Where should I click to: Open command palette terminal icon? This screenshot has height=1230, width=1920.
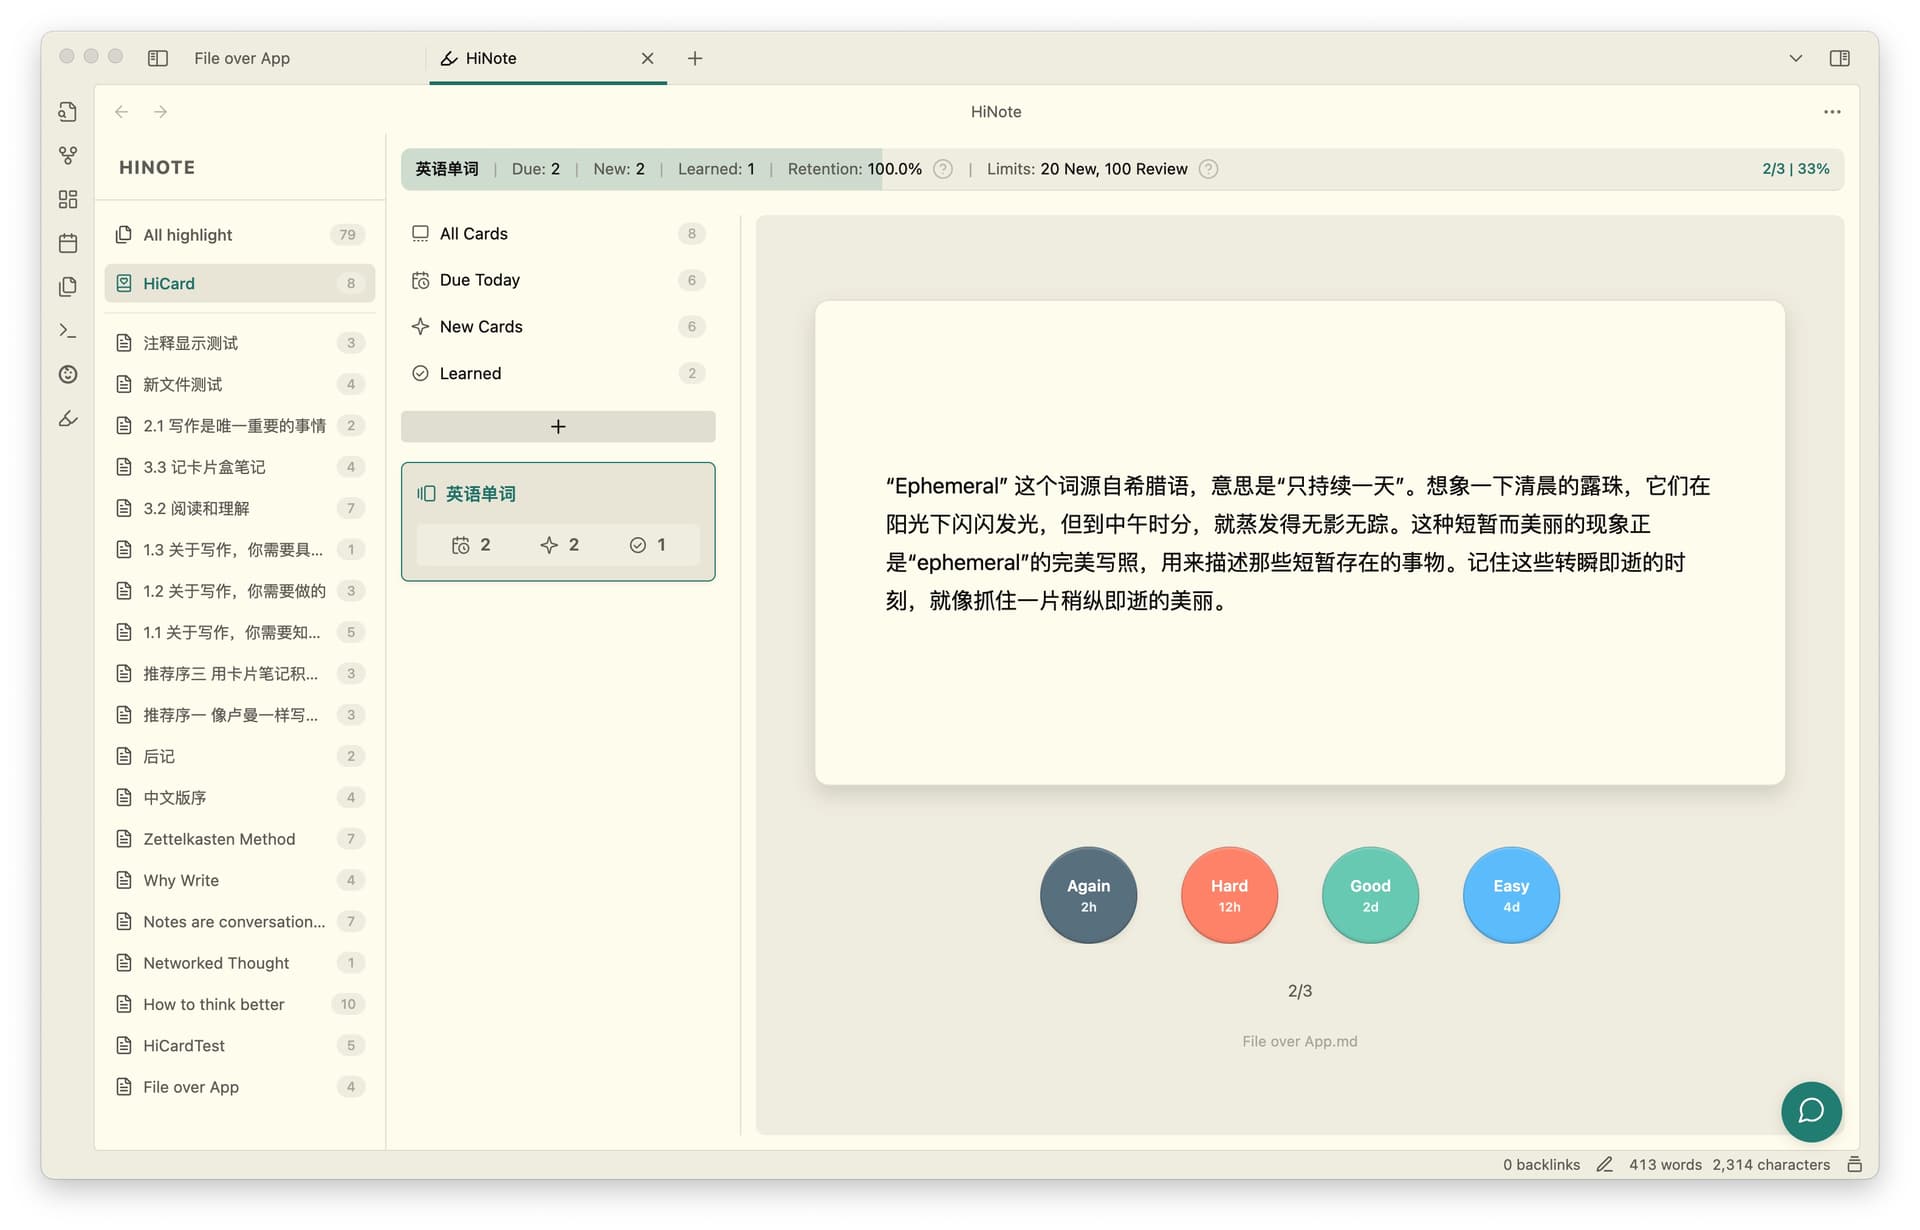(x=68, y=330)
